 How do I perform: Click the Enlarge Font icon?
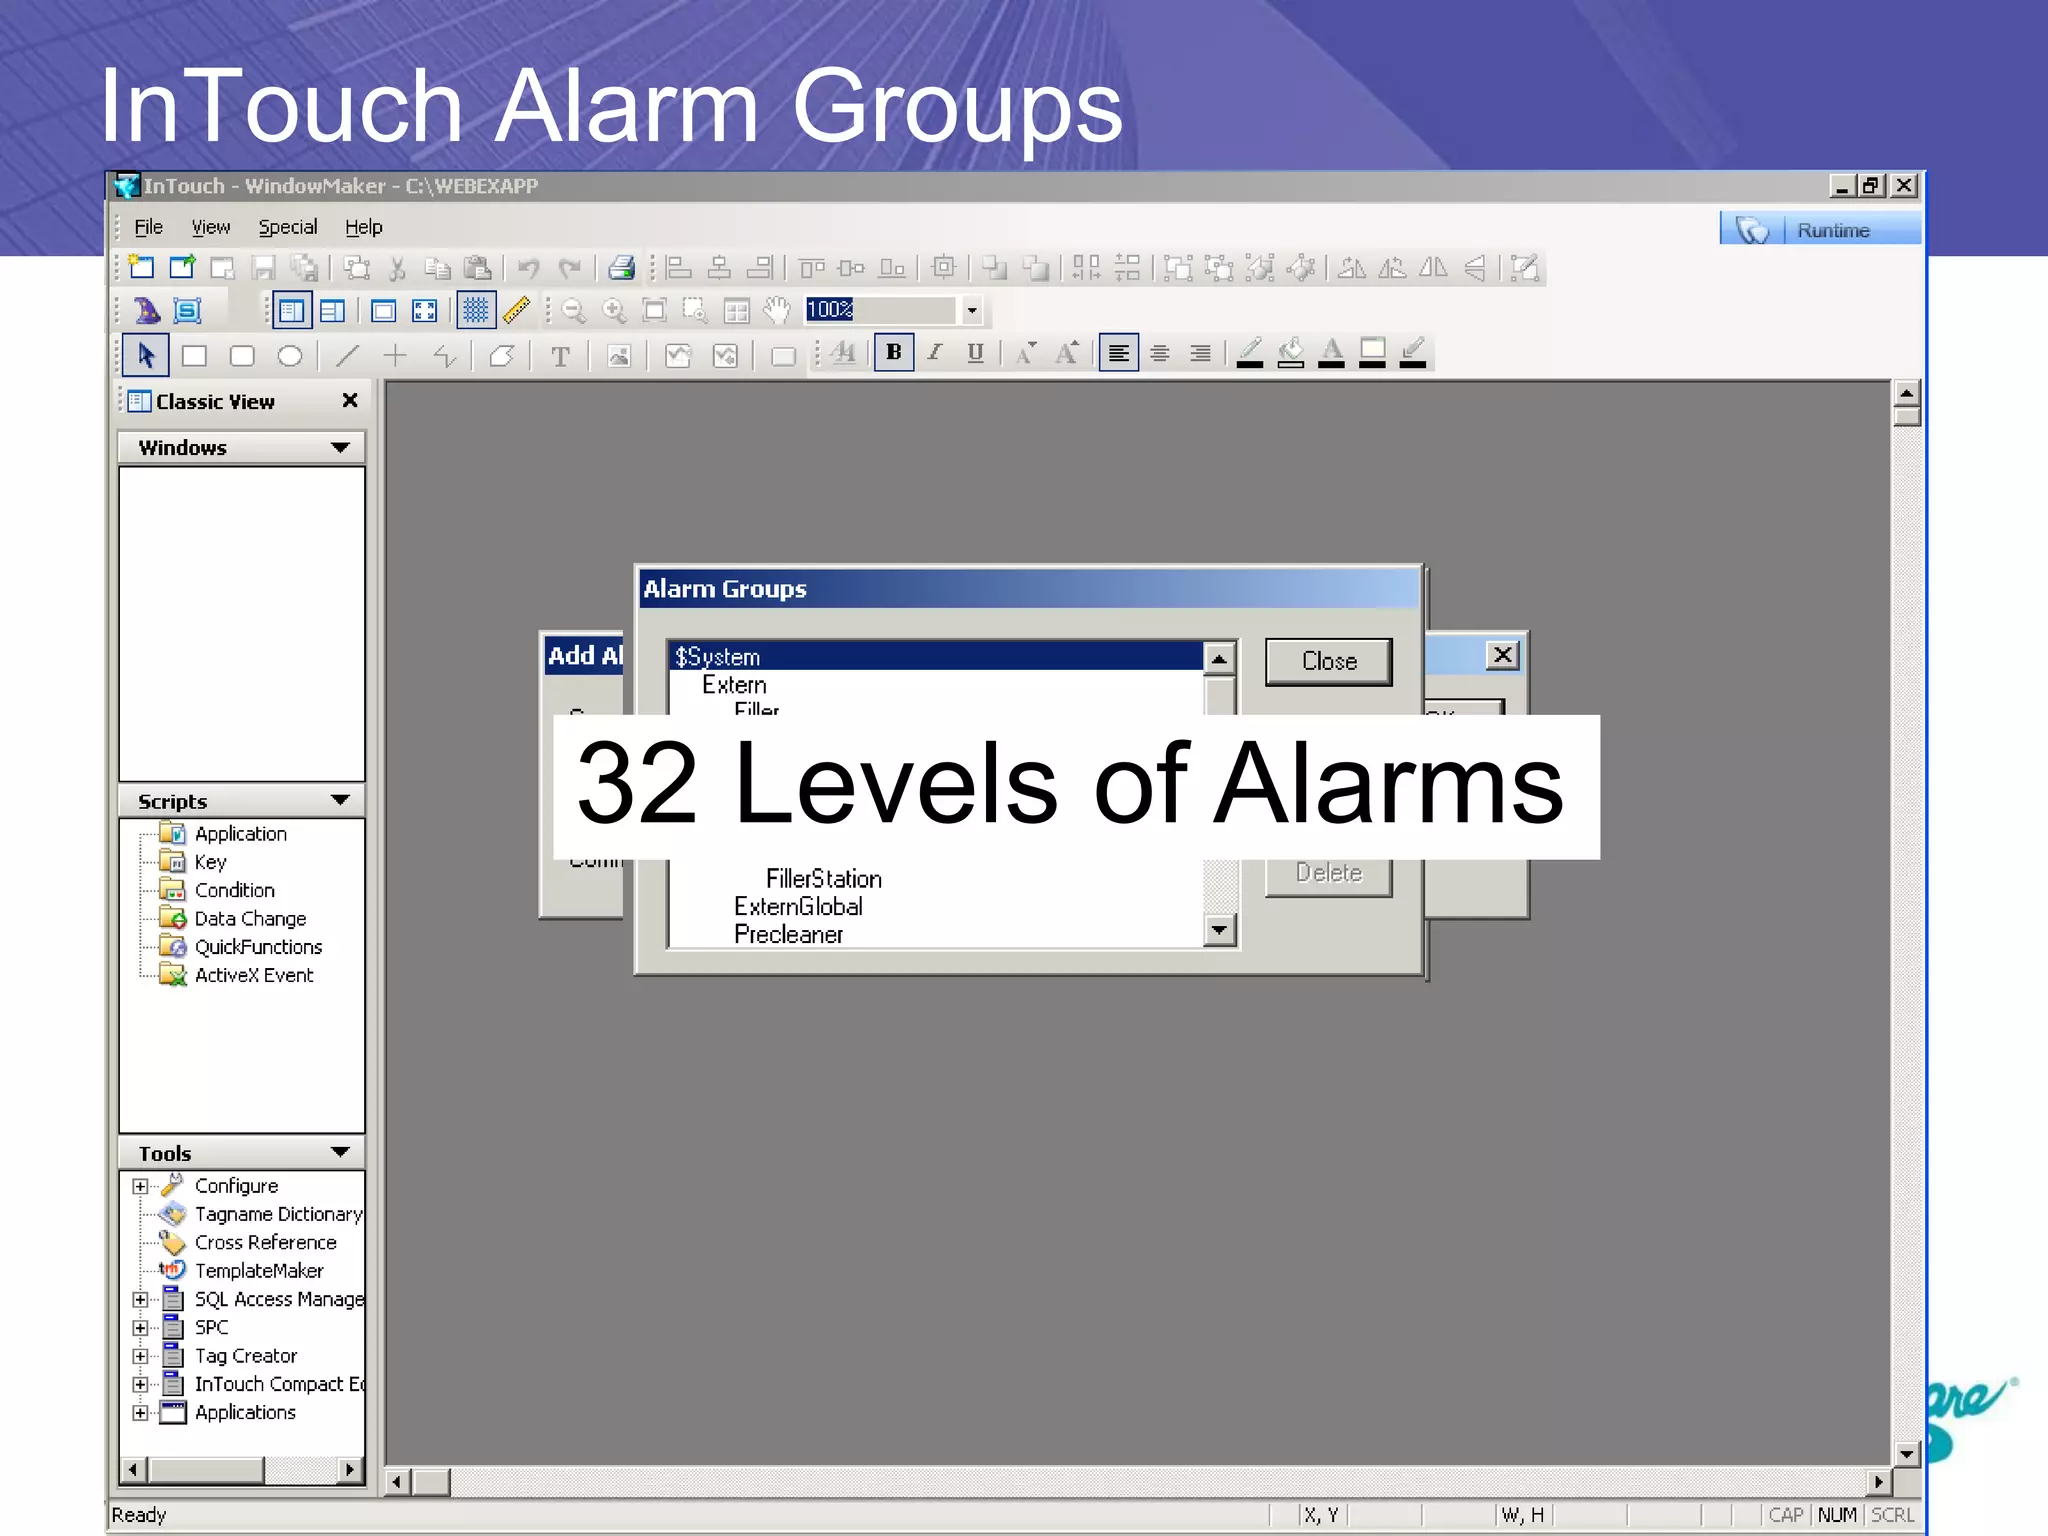tap(1068, 353)
